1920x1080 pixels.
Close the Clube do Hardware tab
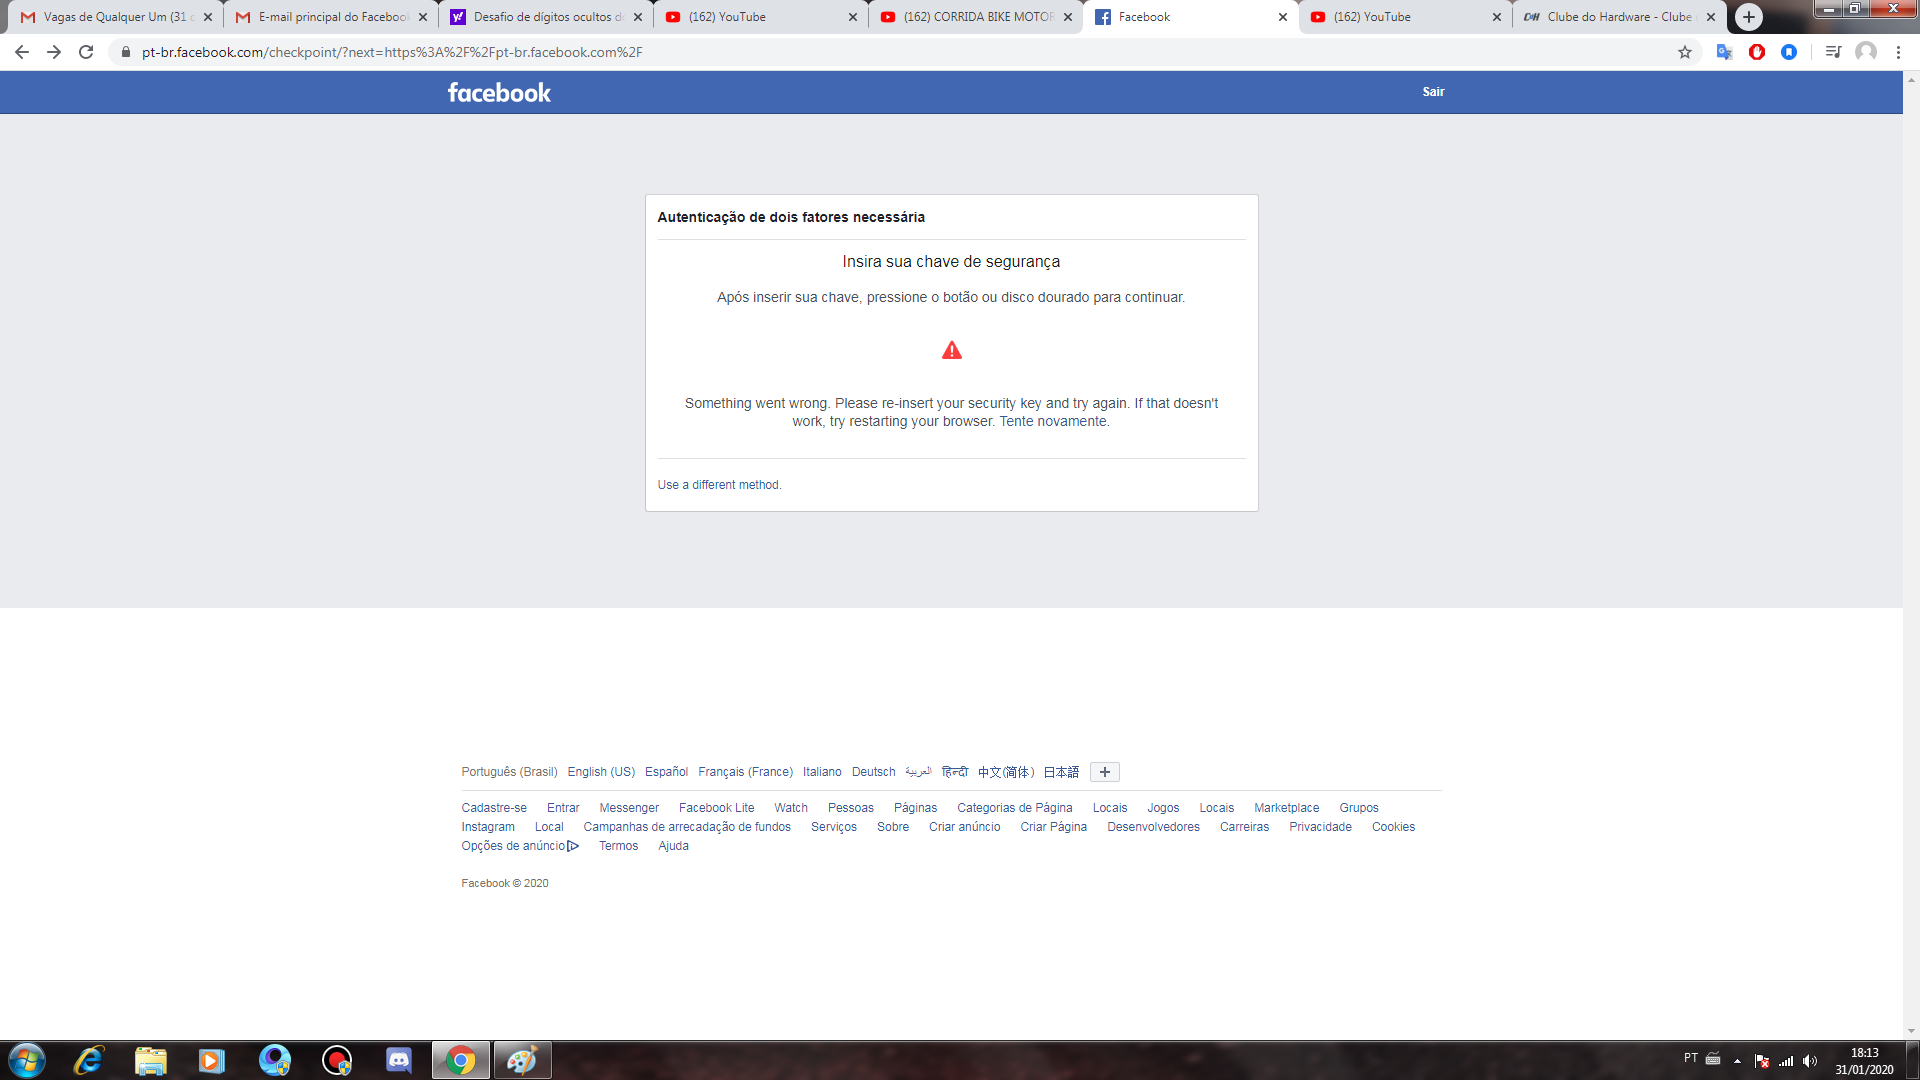[1711, 17]
